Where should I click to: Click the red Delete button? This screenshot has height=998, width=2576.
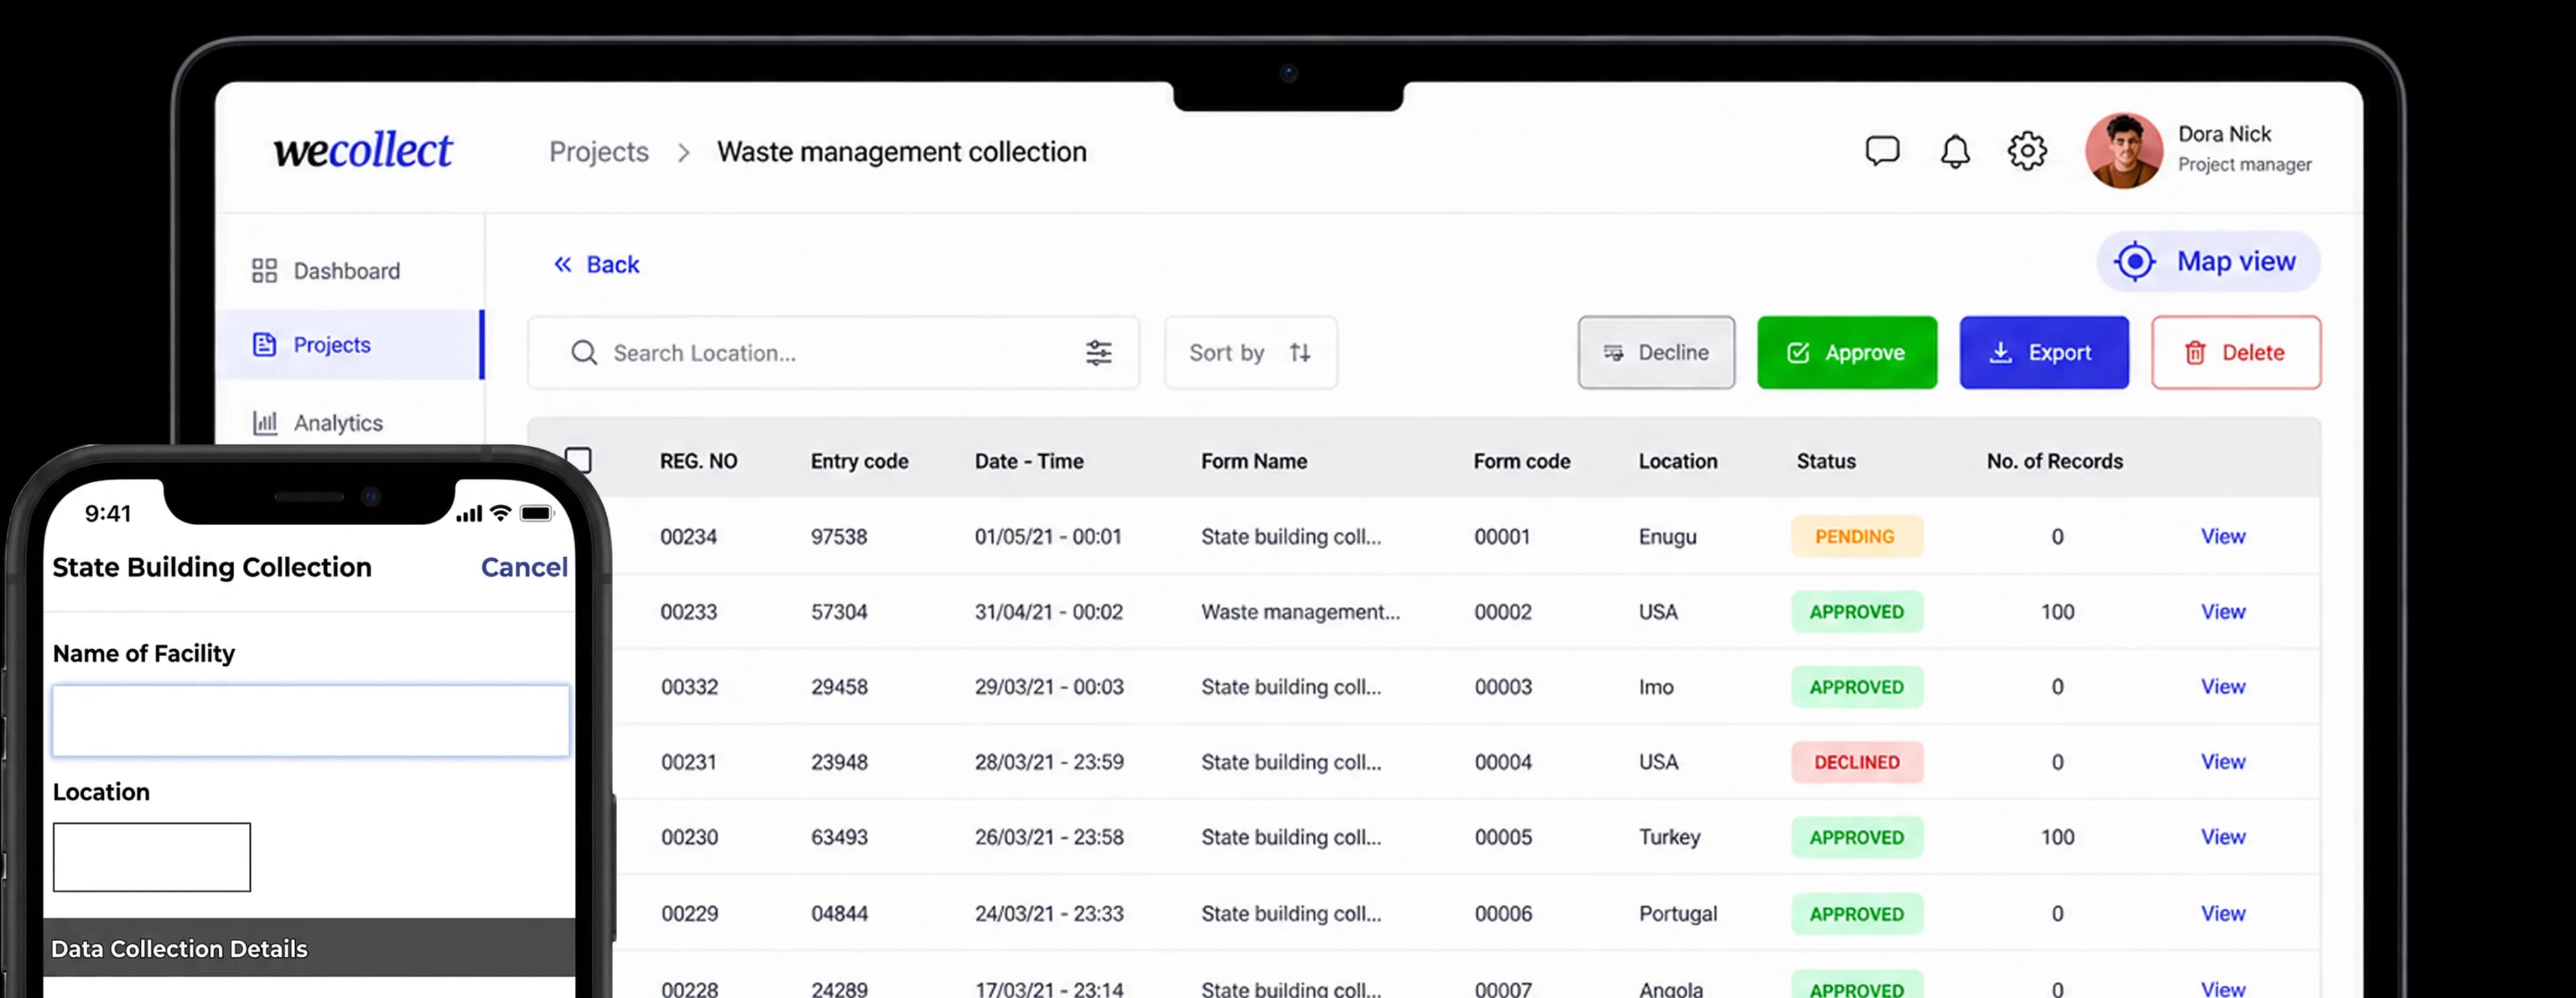click(2235, 353)
